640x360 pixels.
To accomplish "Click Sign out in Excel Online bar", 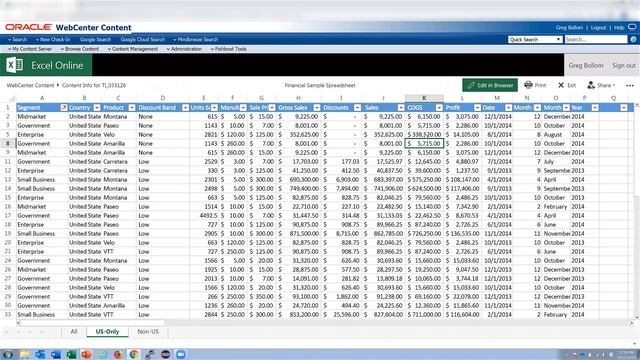I will [623, 65].
